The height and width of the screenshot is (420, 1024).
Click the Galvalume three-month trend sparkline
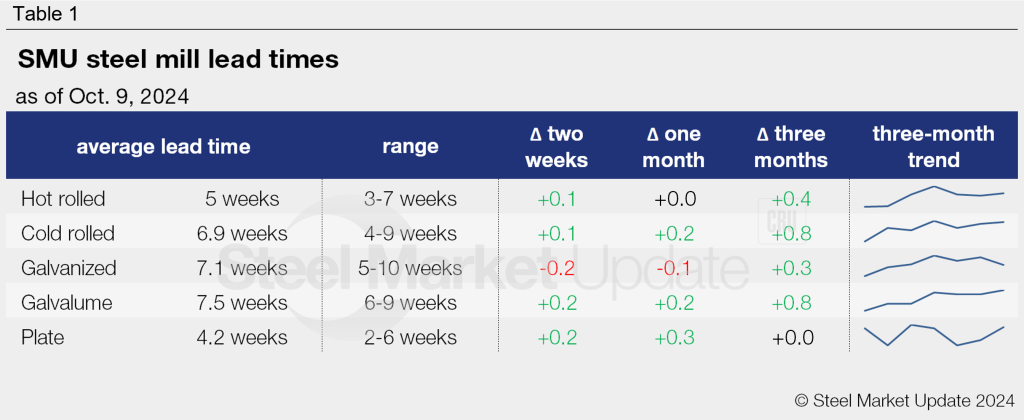[x=934, y=299]
